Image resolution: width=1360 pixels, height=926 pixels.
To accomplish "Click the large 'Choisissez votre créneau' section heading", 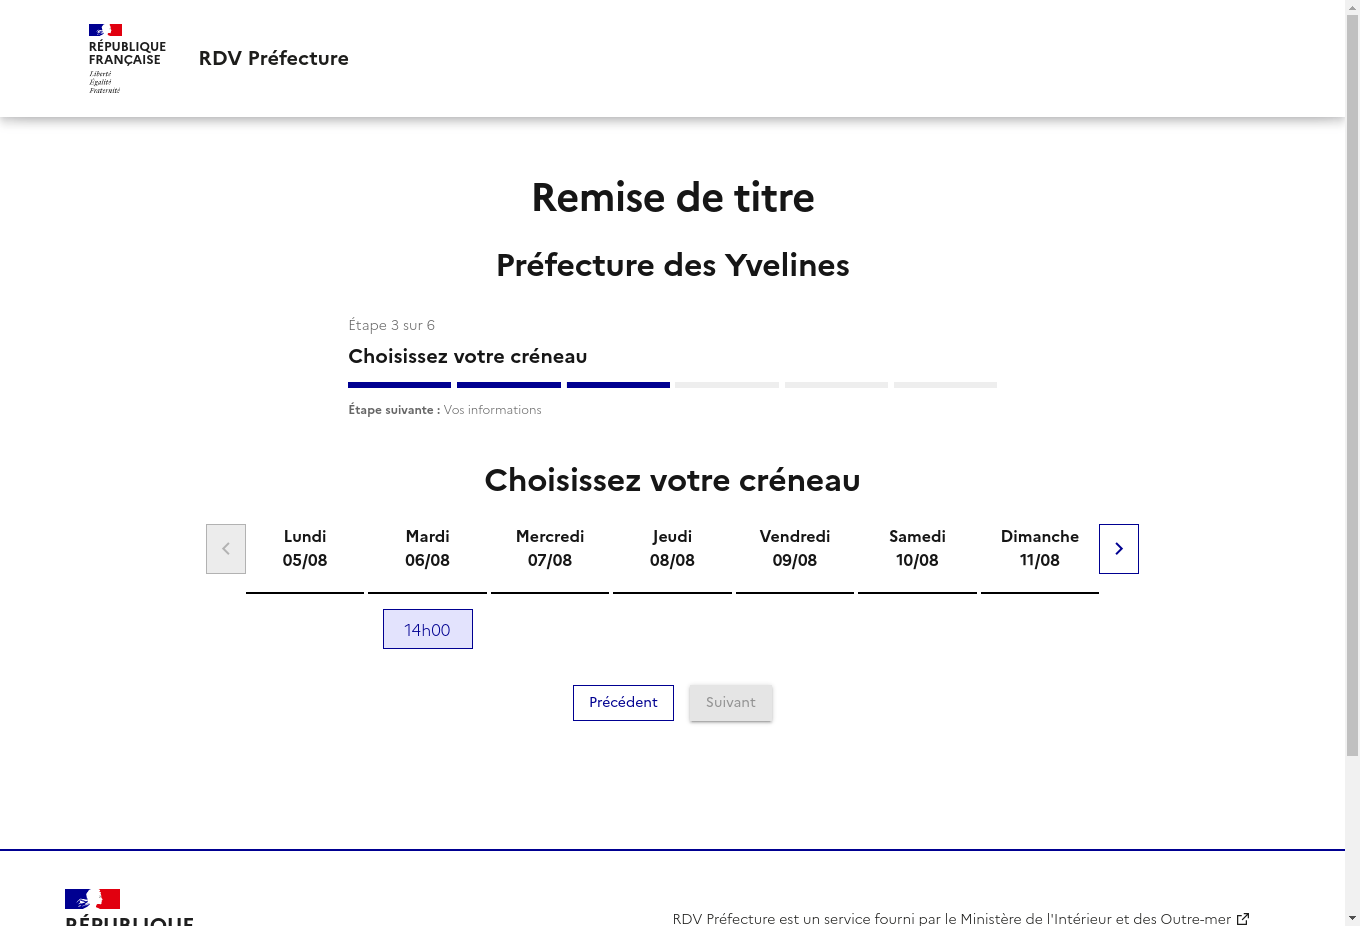I will pos(673,480).
